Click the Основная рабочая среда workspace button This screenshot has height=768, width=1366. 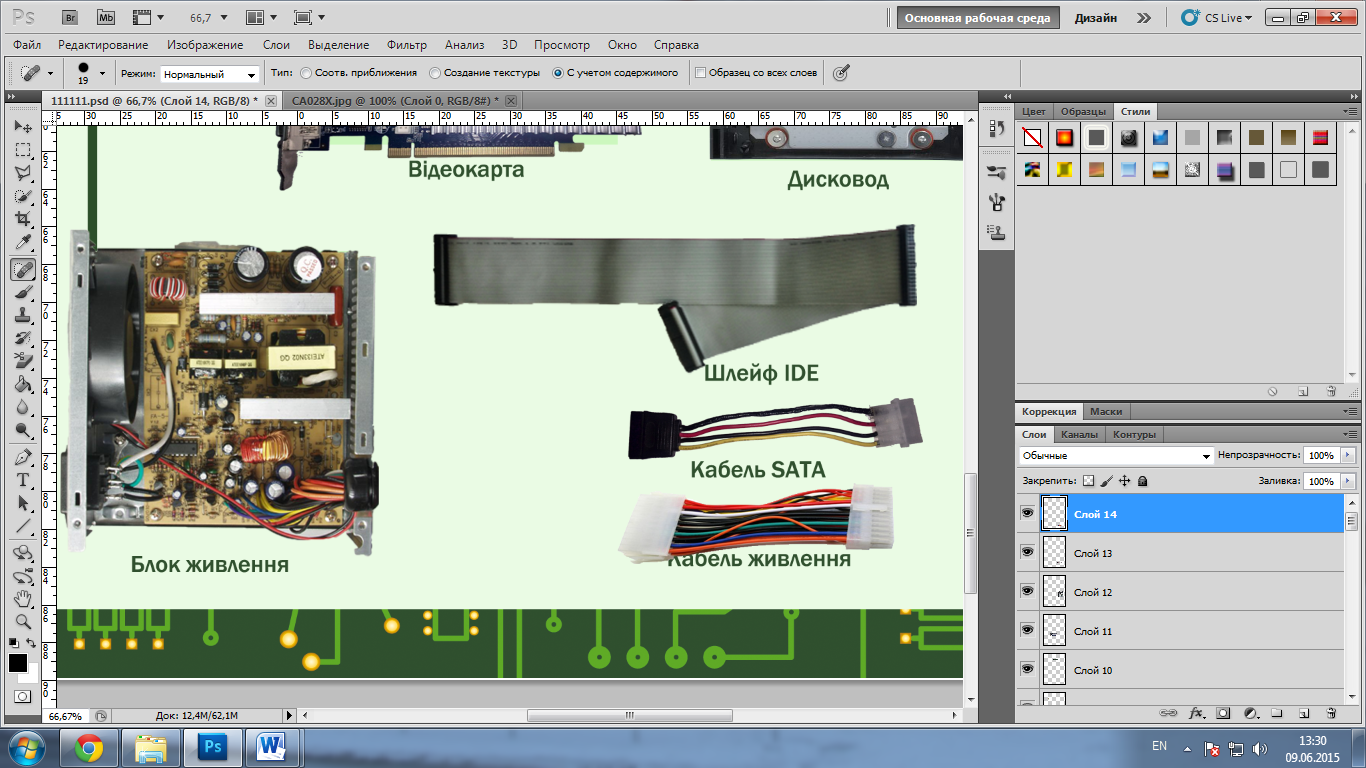(x=976, y=18)
